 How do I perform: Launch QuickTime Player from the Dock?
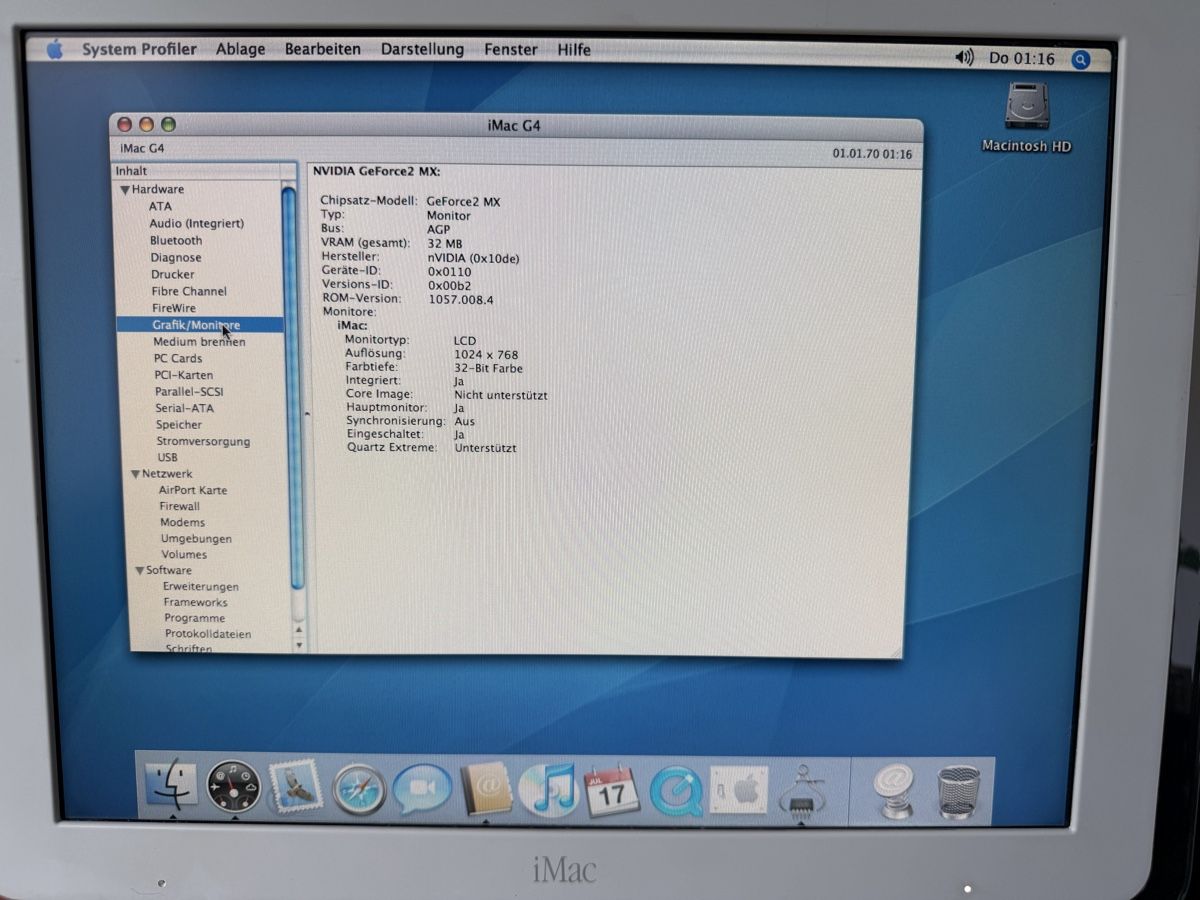(x=675, y=792)
